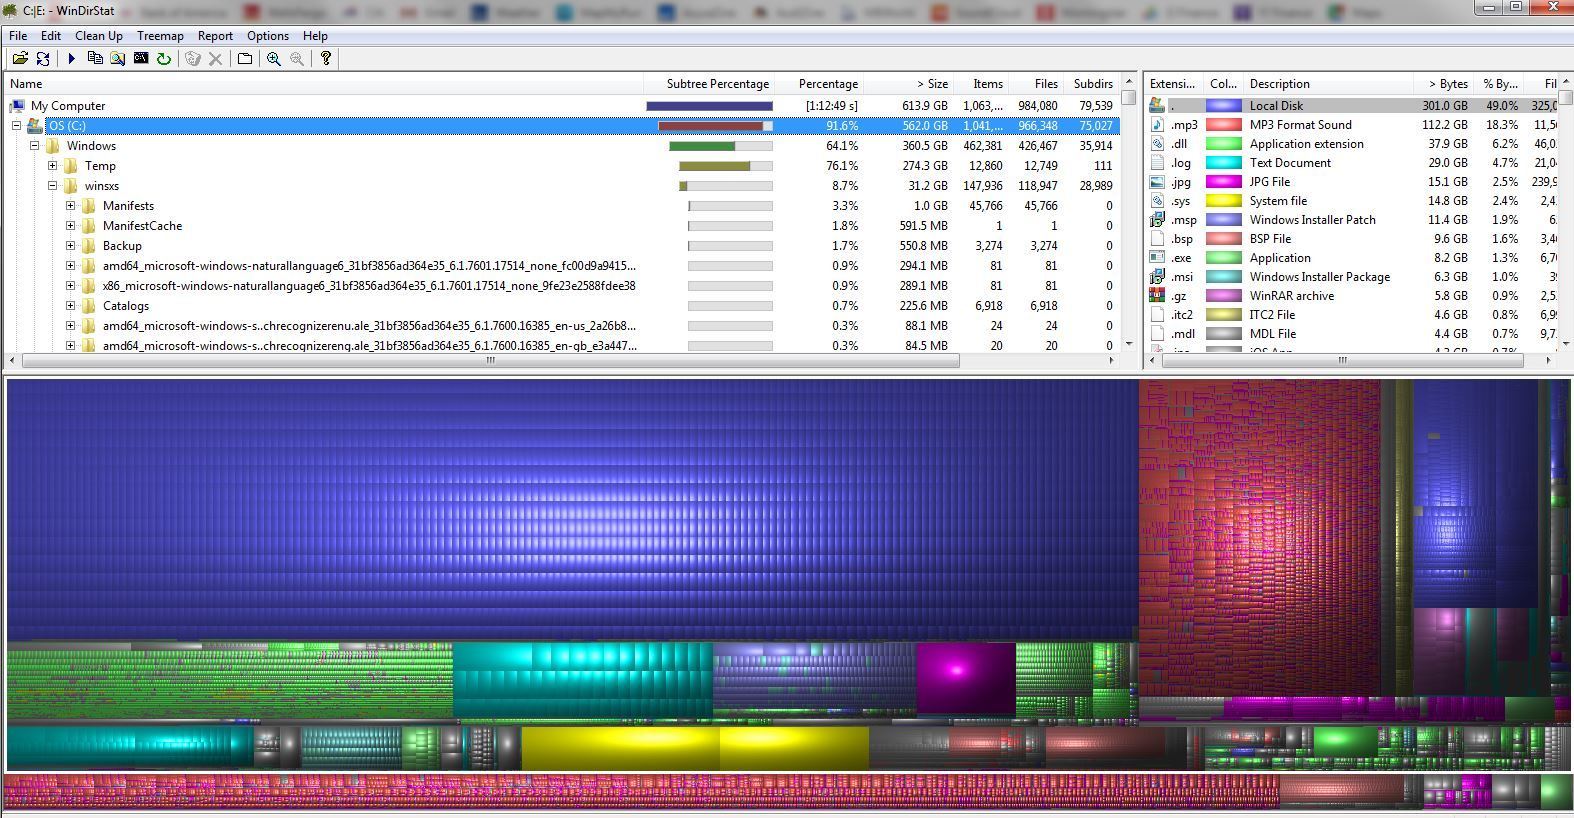
Task: Click the Copy Path toolbar icon
Action: point(95,59)
